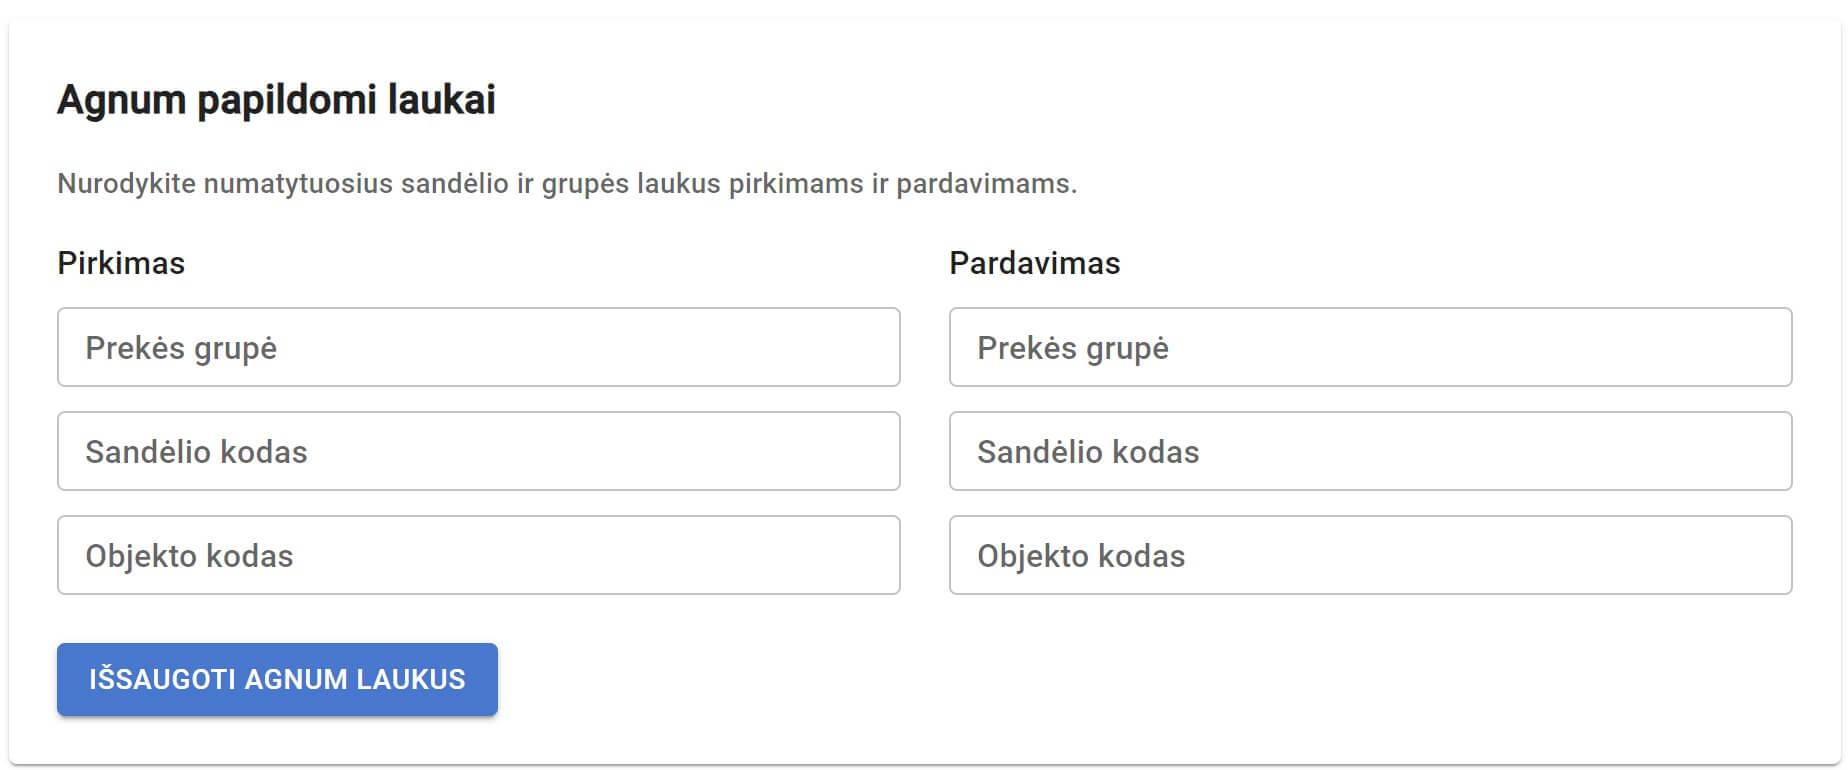Click the Agnum papildomi laukai title

[x=278, y=100]
